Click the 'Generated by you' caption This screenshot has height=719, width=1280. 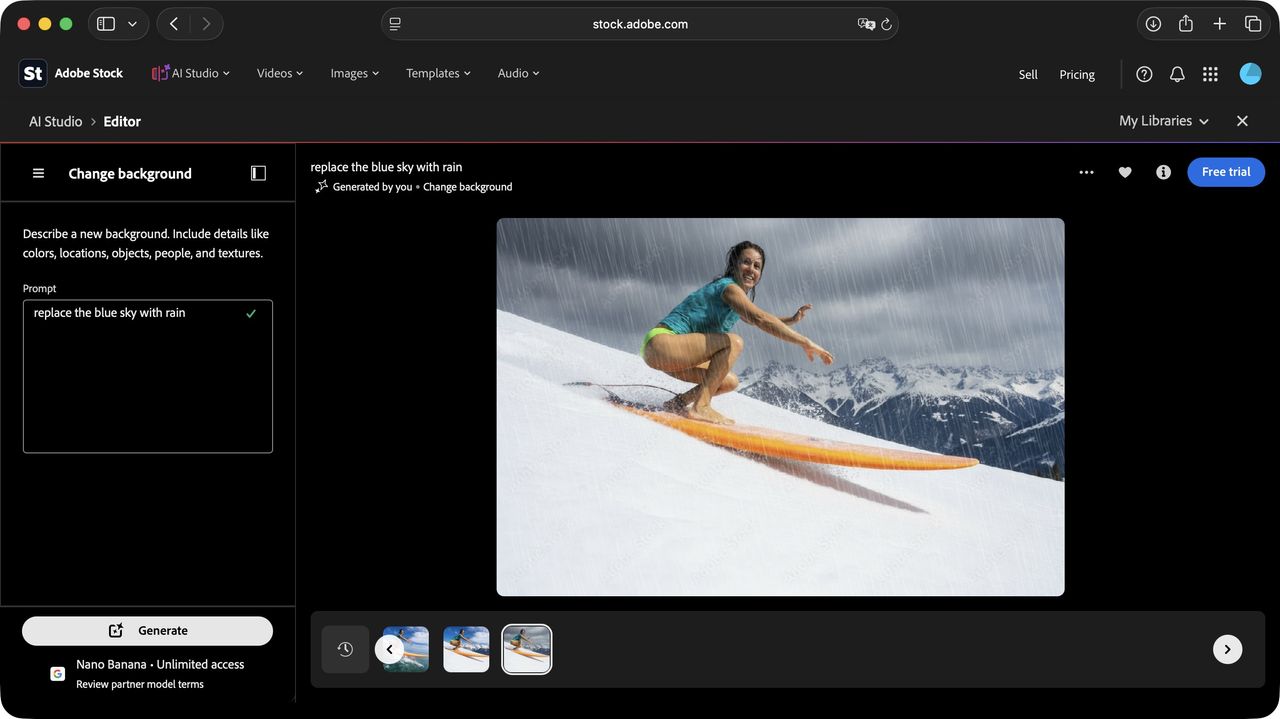372,187
